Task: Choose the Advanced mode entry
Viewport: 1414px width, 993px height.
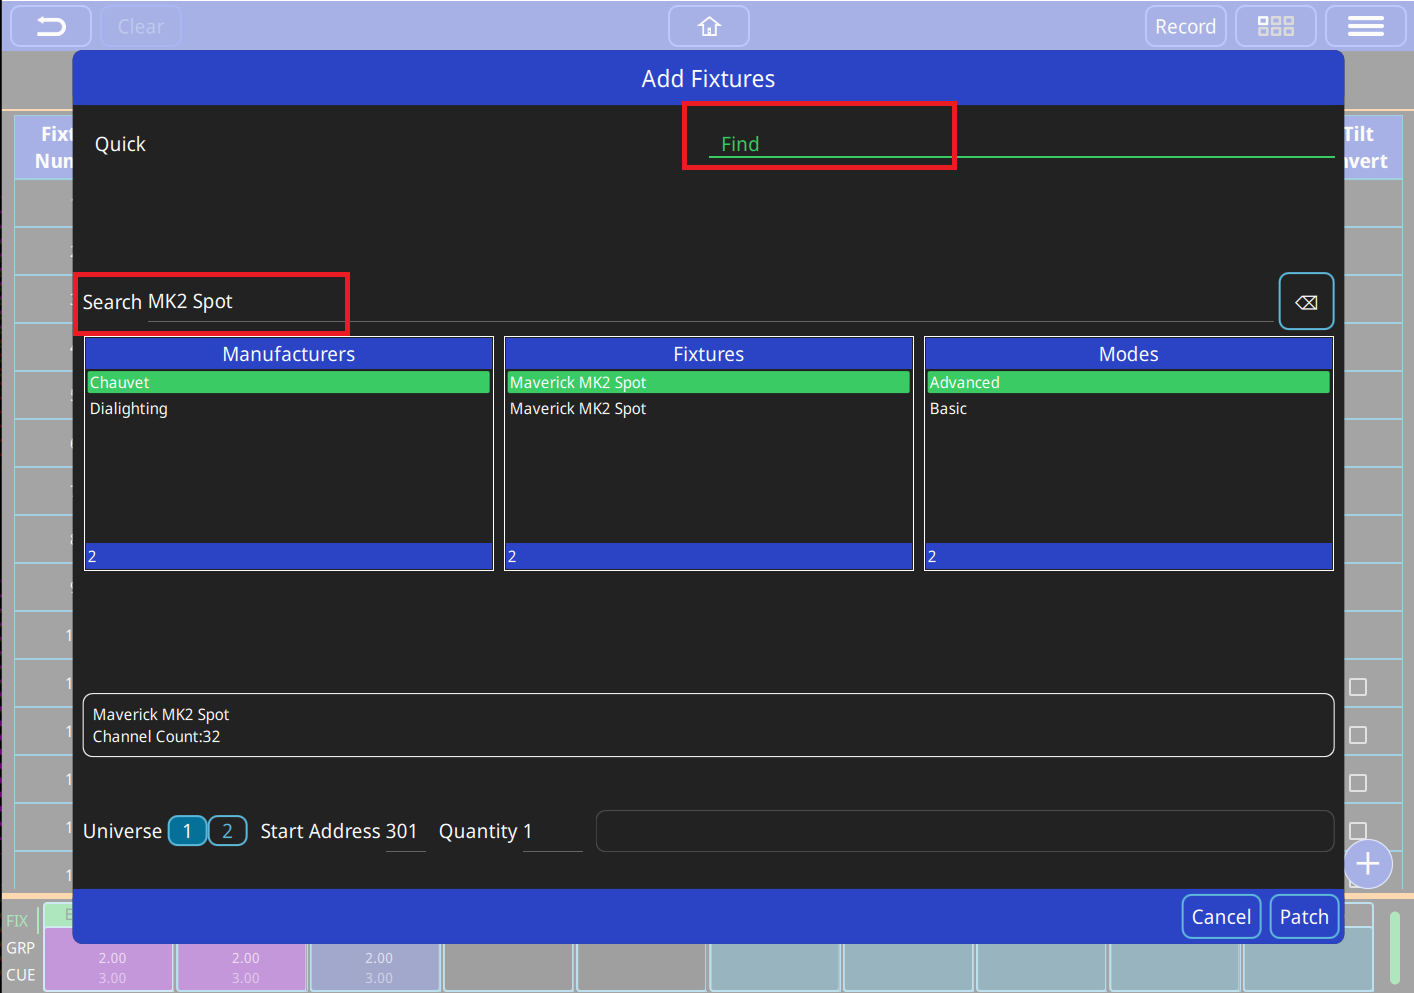Action: (x=964, y=383)
